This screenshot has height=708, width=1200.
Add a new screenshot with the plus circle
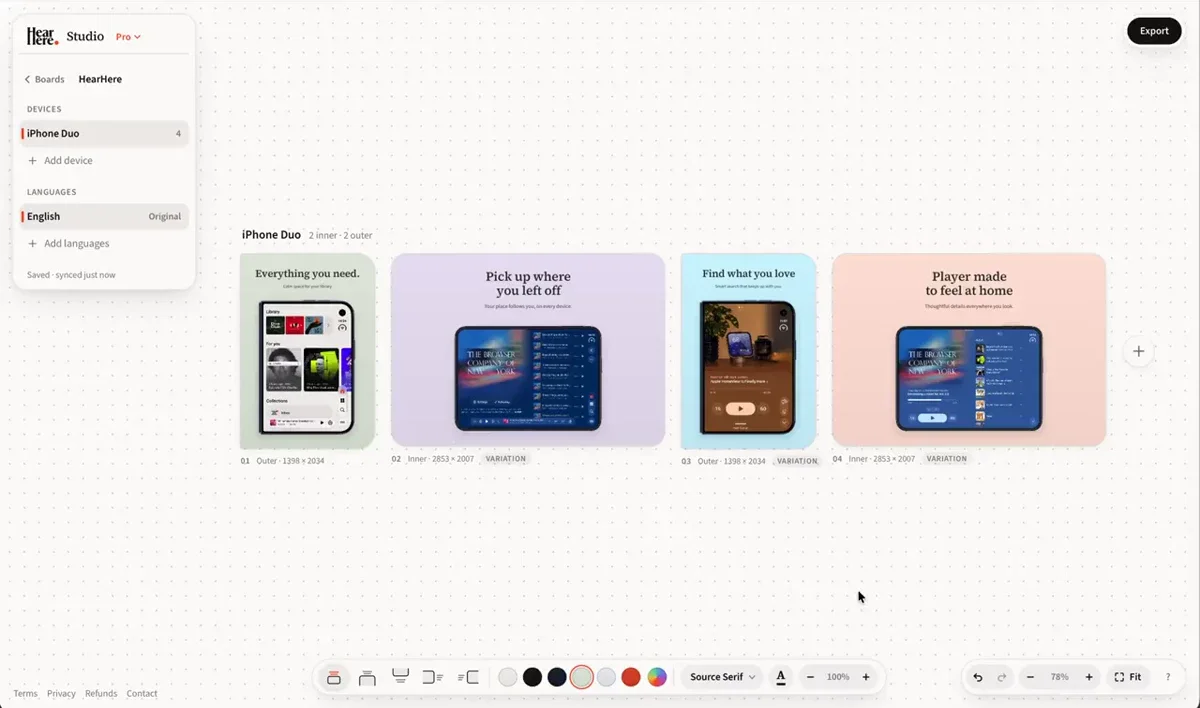click(x=1138, y=351)
